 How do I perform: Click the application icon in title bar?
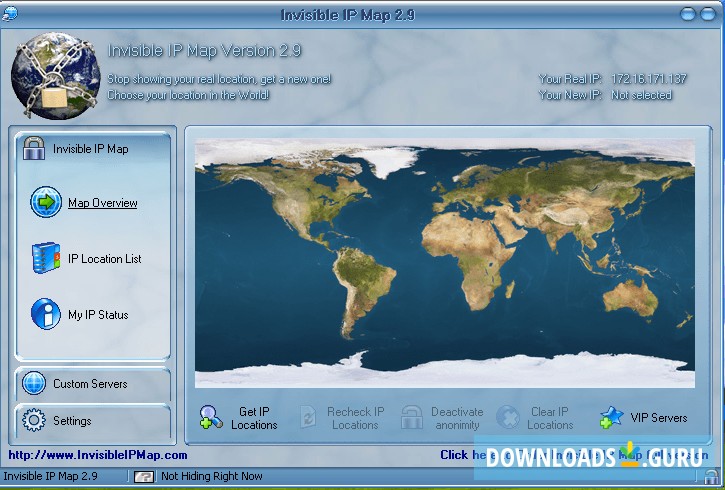click(x=10, y=14)
